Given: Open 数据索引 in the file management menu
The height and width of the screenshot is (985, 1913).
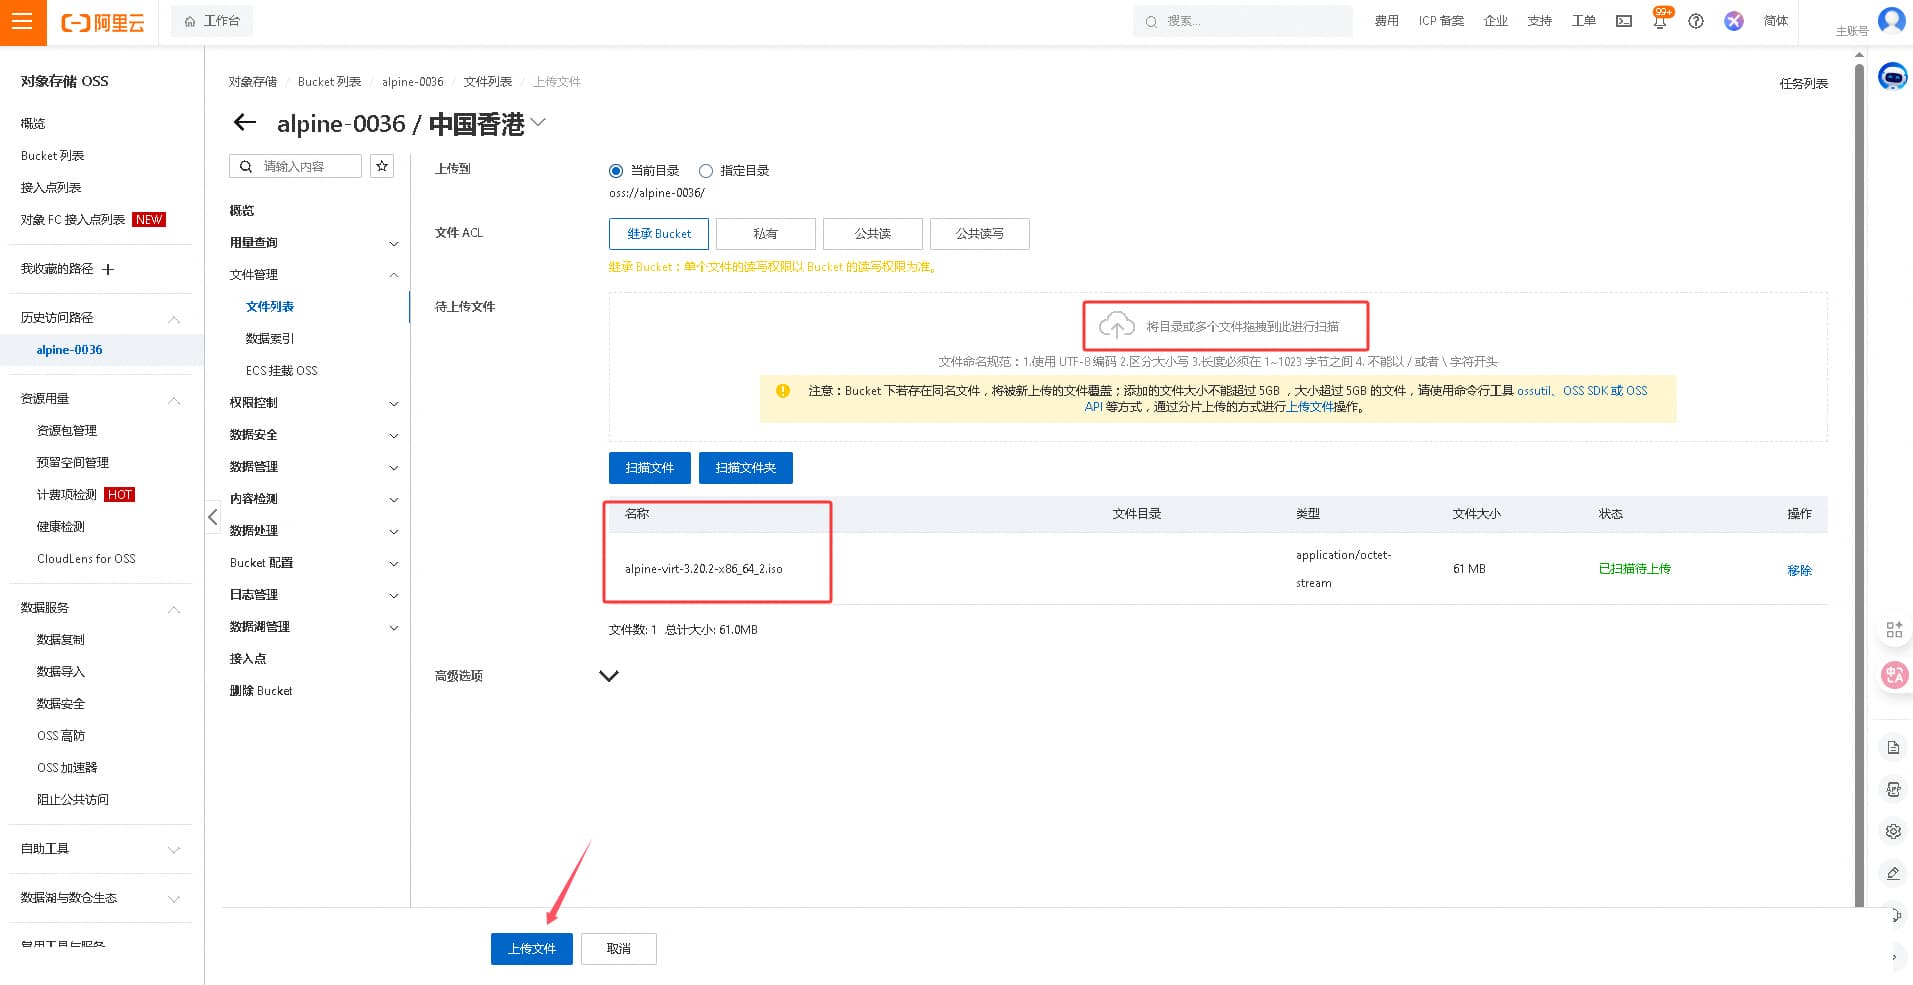Looking at the screenshot, I should (x=270, y=339).
